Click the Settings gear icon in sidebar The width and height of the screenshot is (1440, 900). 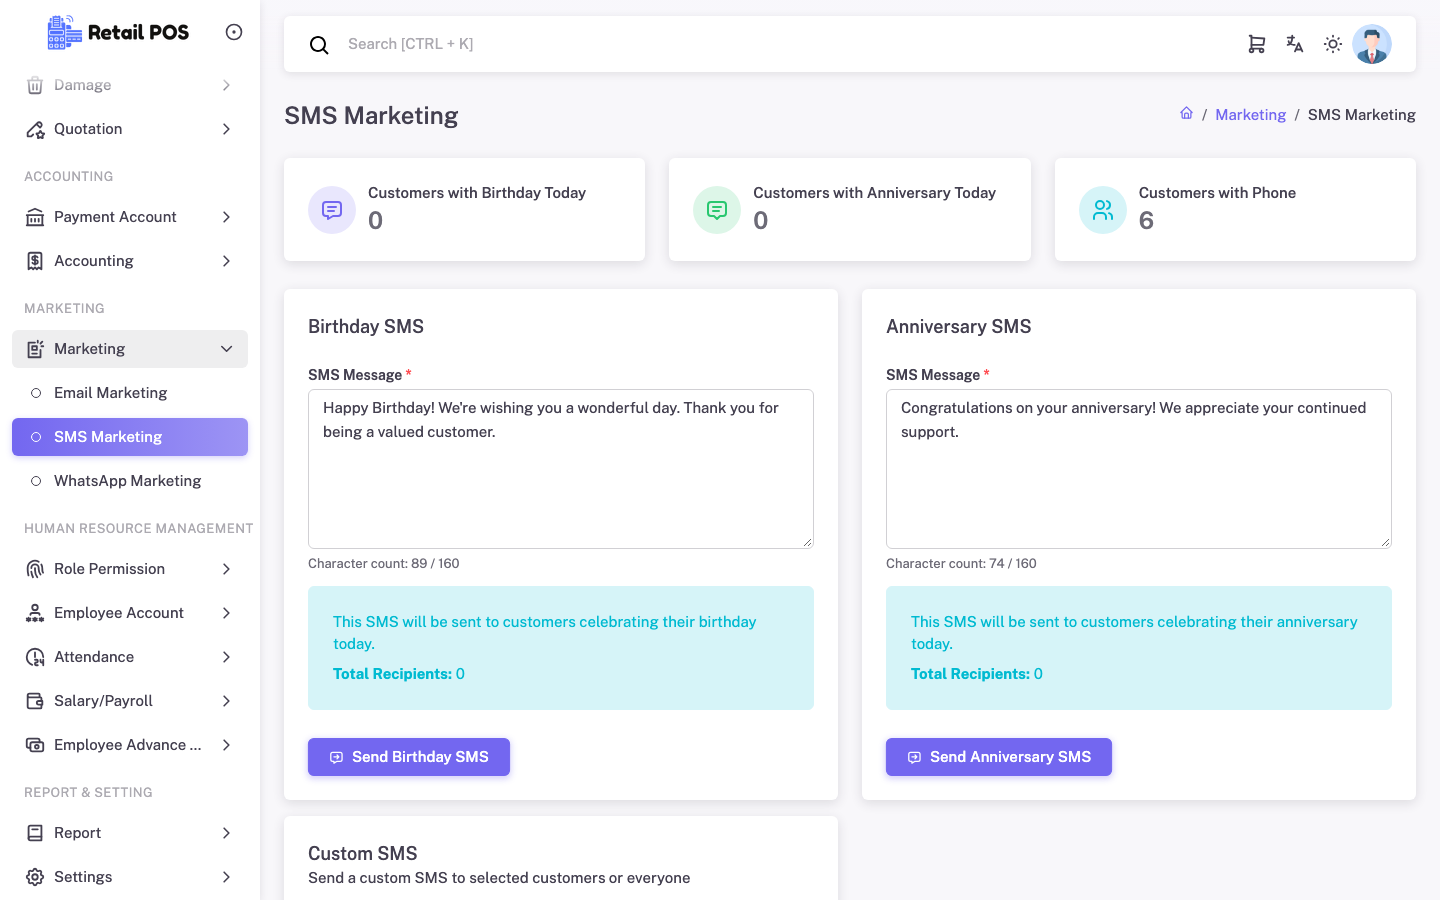[x=35, y=877]
